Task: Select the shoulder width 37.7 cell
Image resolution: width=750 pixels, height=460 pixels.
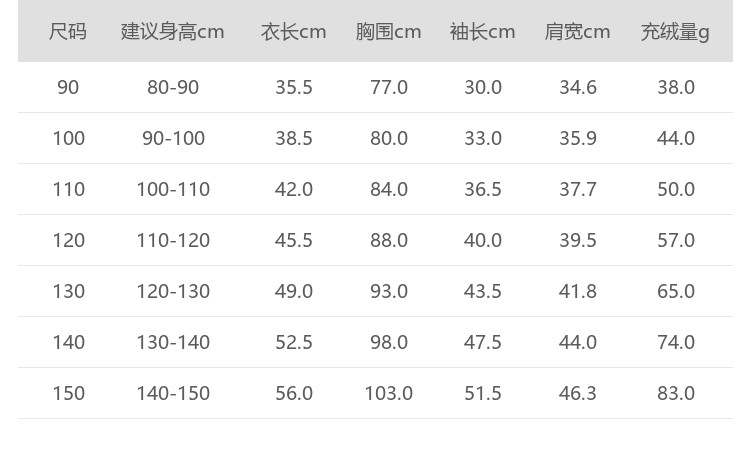Action: point(578,189)
